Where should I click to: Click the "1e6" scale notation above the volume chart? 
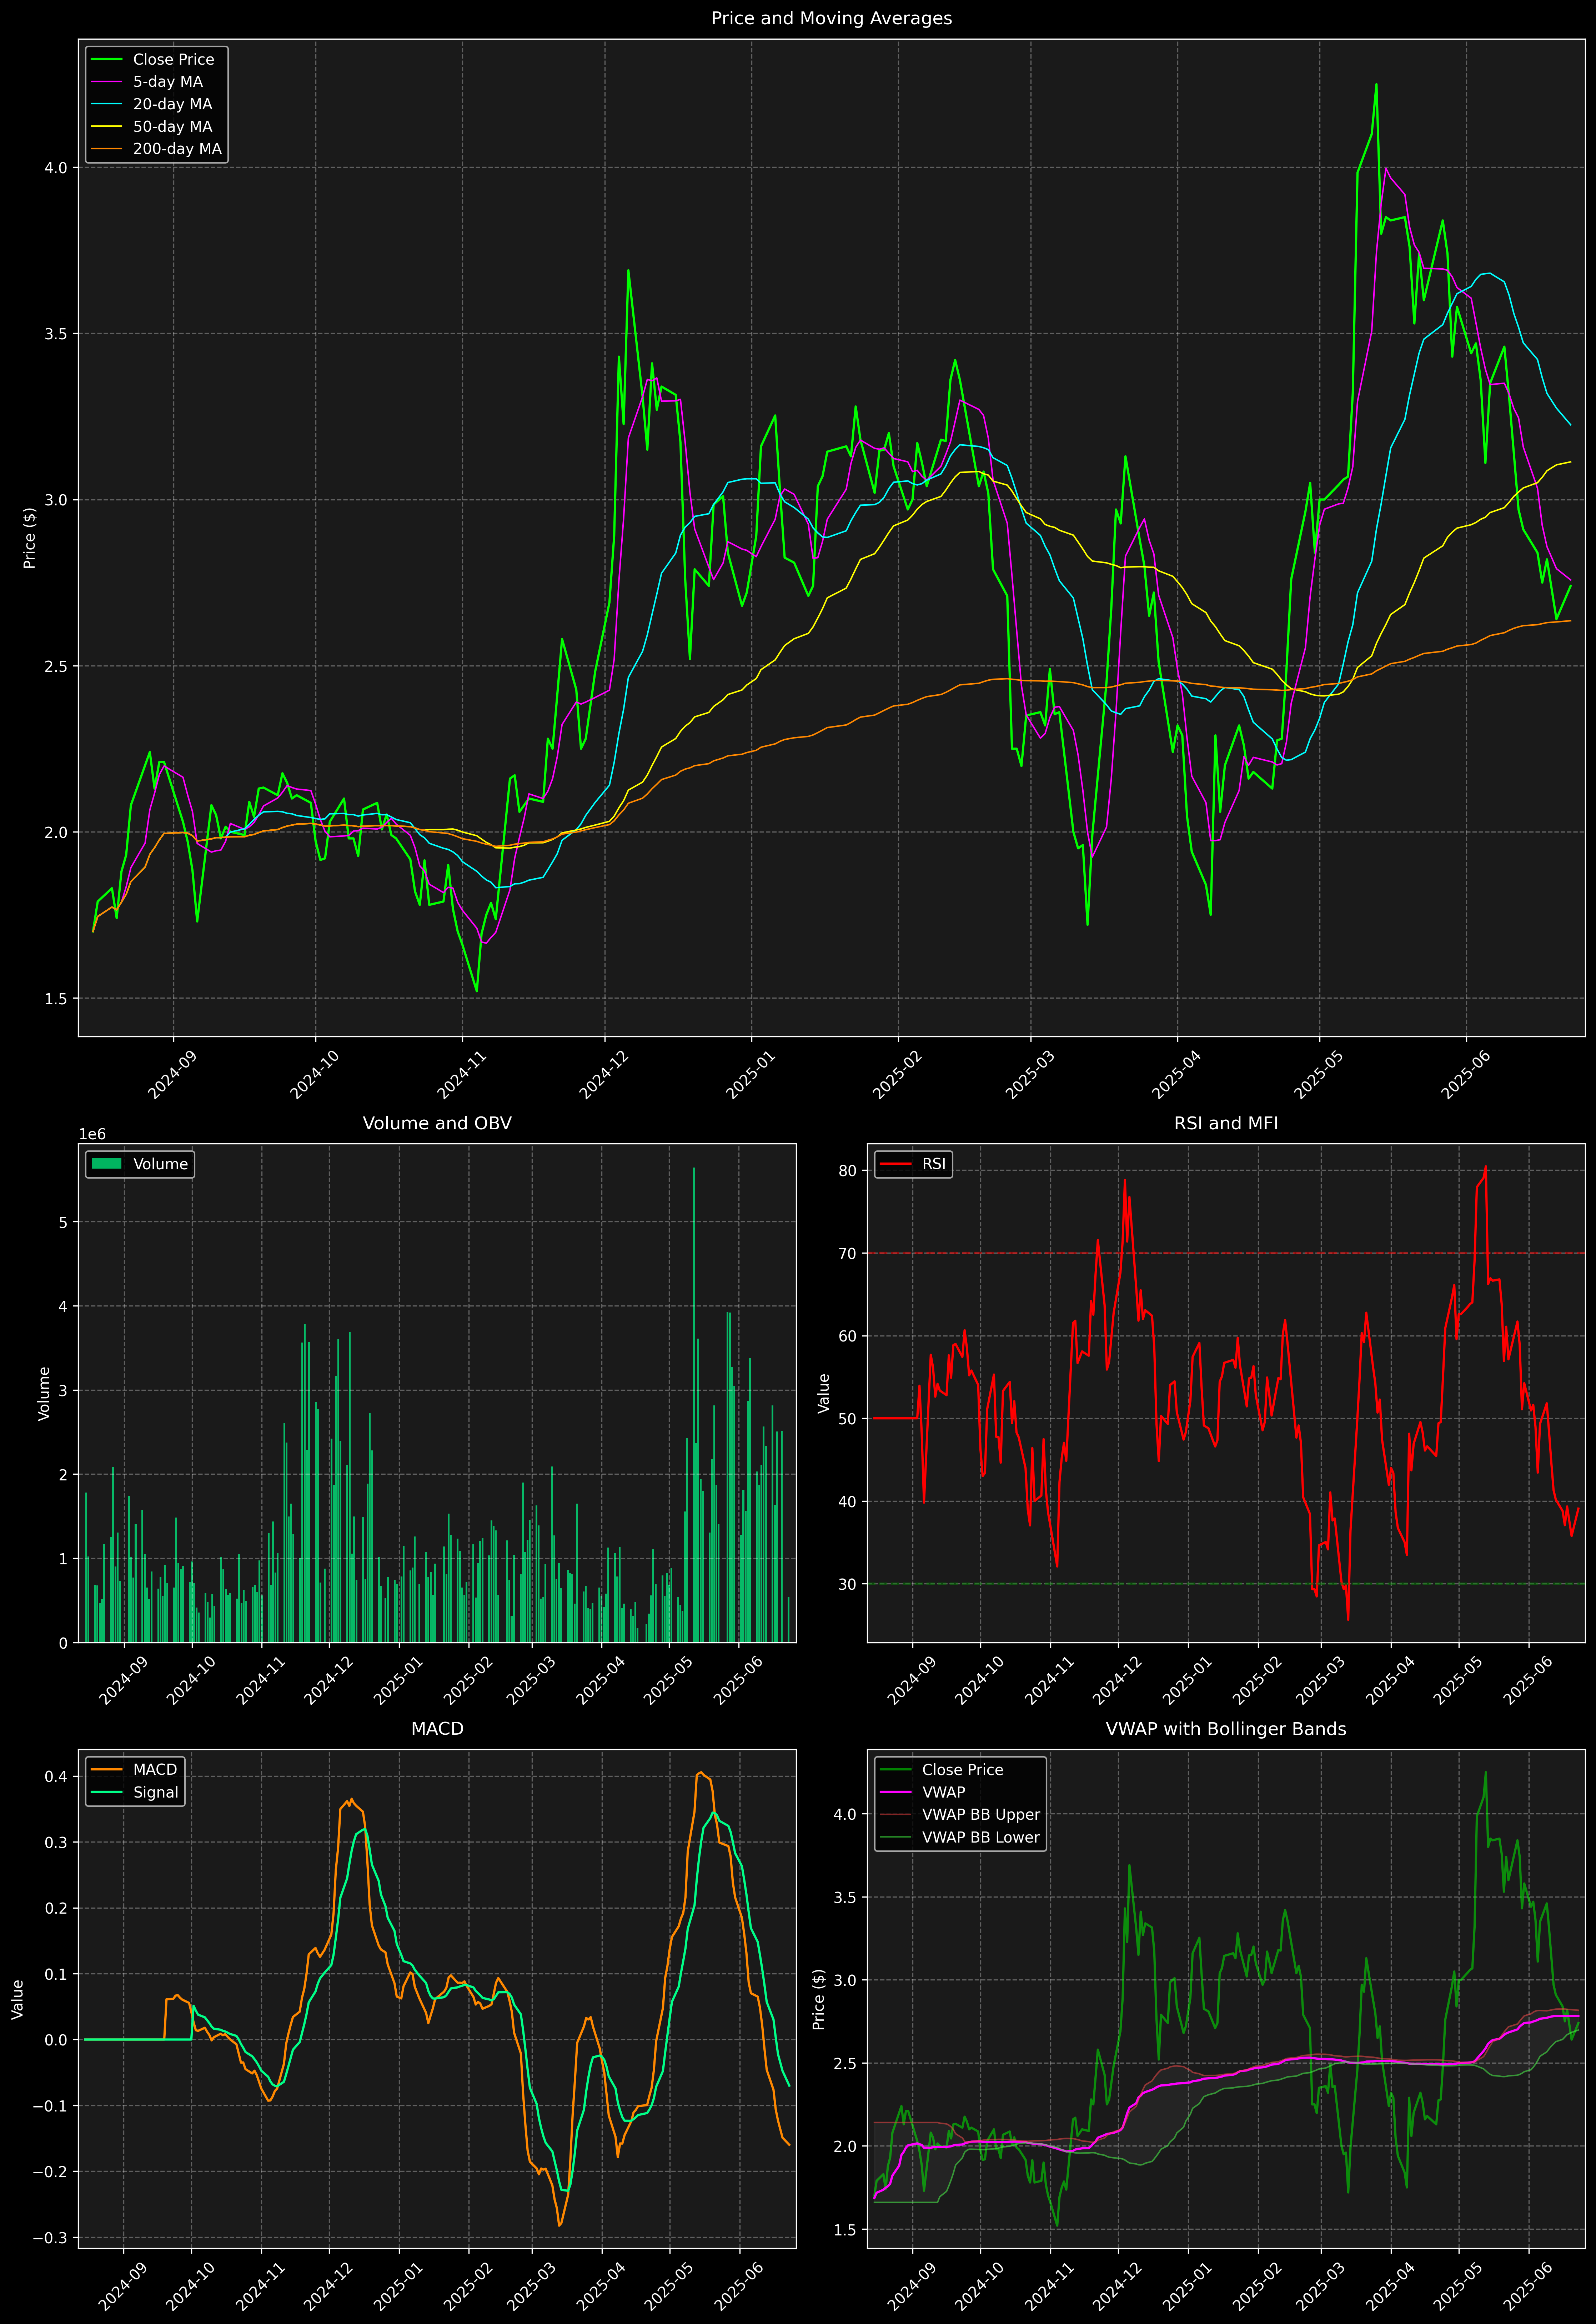click(x=92, y=1134)
